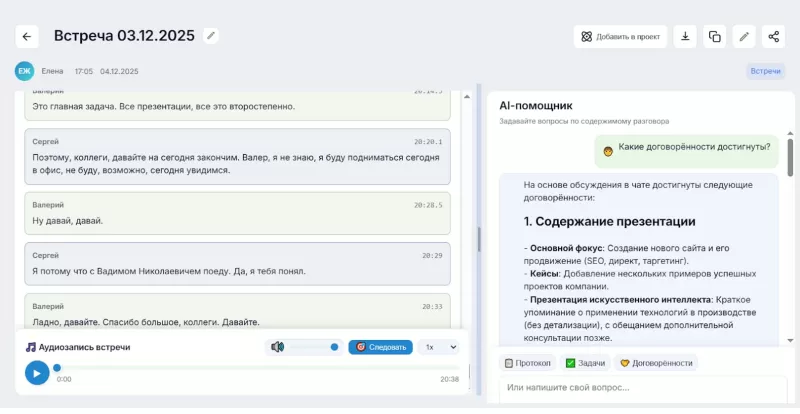The height and width of the screenshot is (414, 800).
Task: Click the 'Добавить в проект' button
Action: pyautogui.click(x=620, y=37)
